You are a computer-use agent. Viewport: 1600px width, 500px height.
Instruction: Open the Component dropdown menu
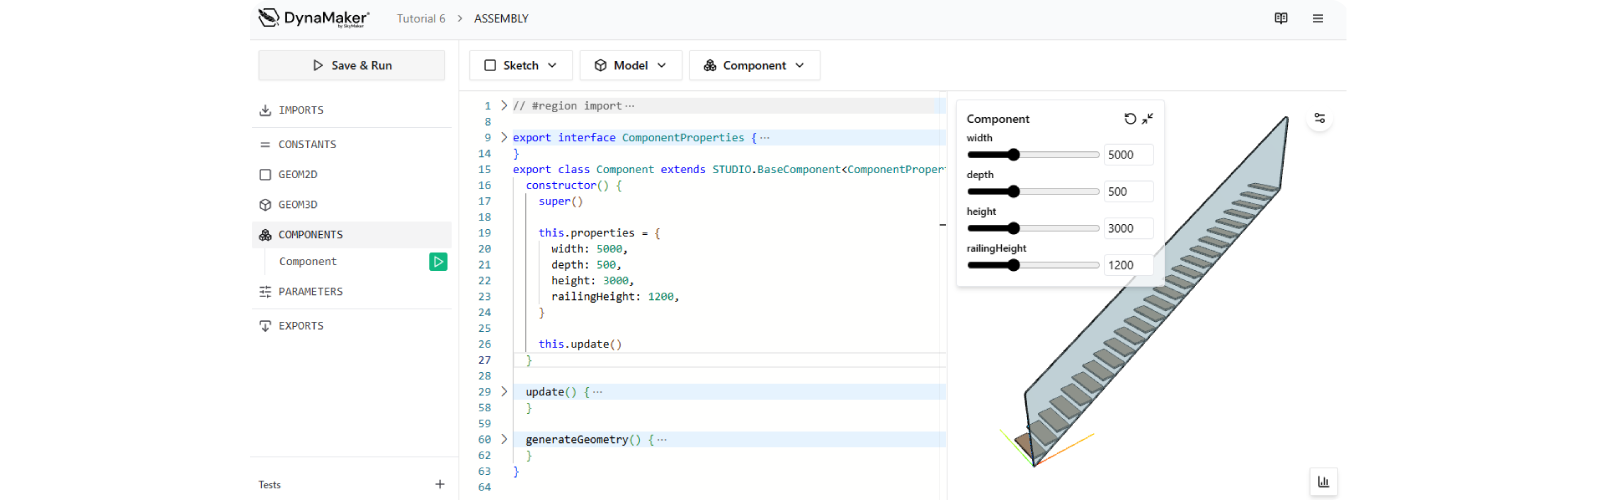coord(754,66)
